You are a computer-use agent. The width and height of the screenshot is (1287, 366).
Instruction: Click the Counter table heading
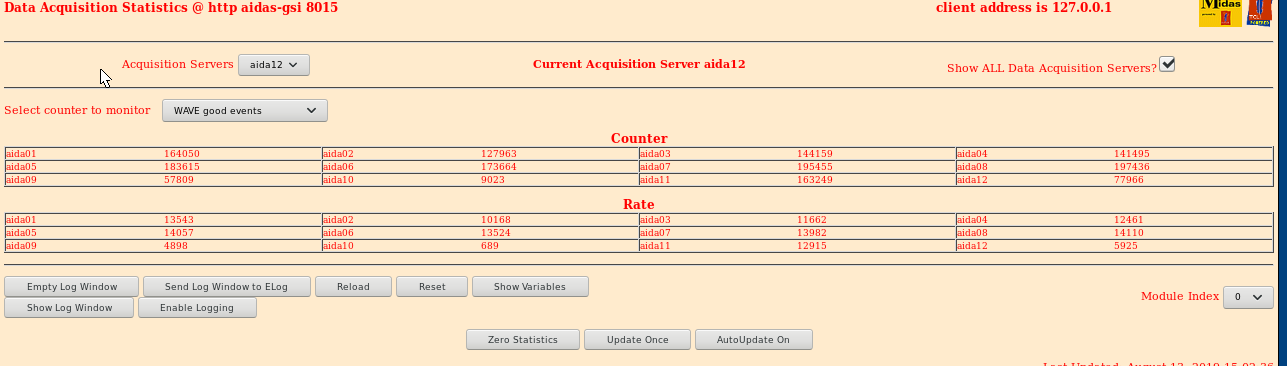(639, 138)
